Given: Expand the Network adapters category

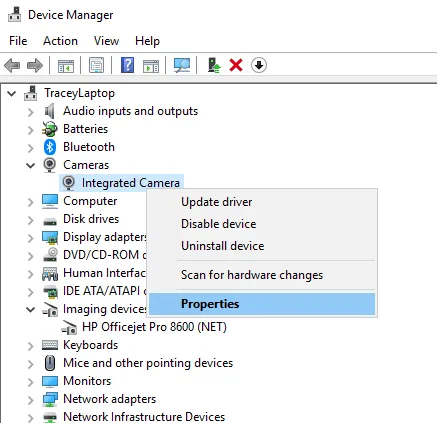Looking at the screenshot, I should [31, 400].
